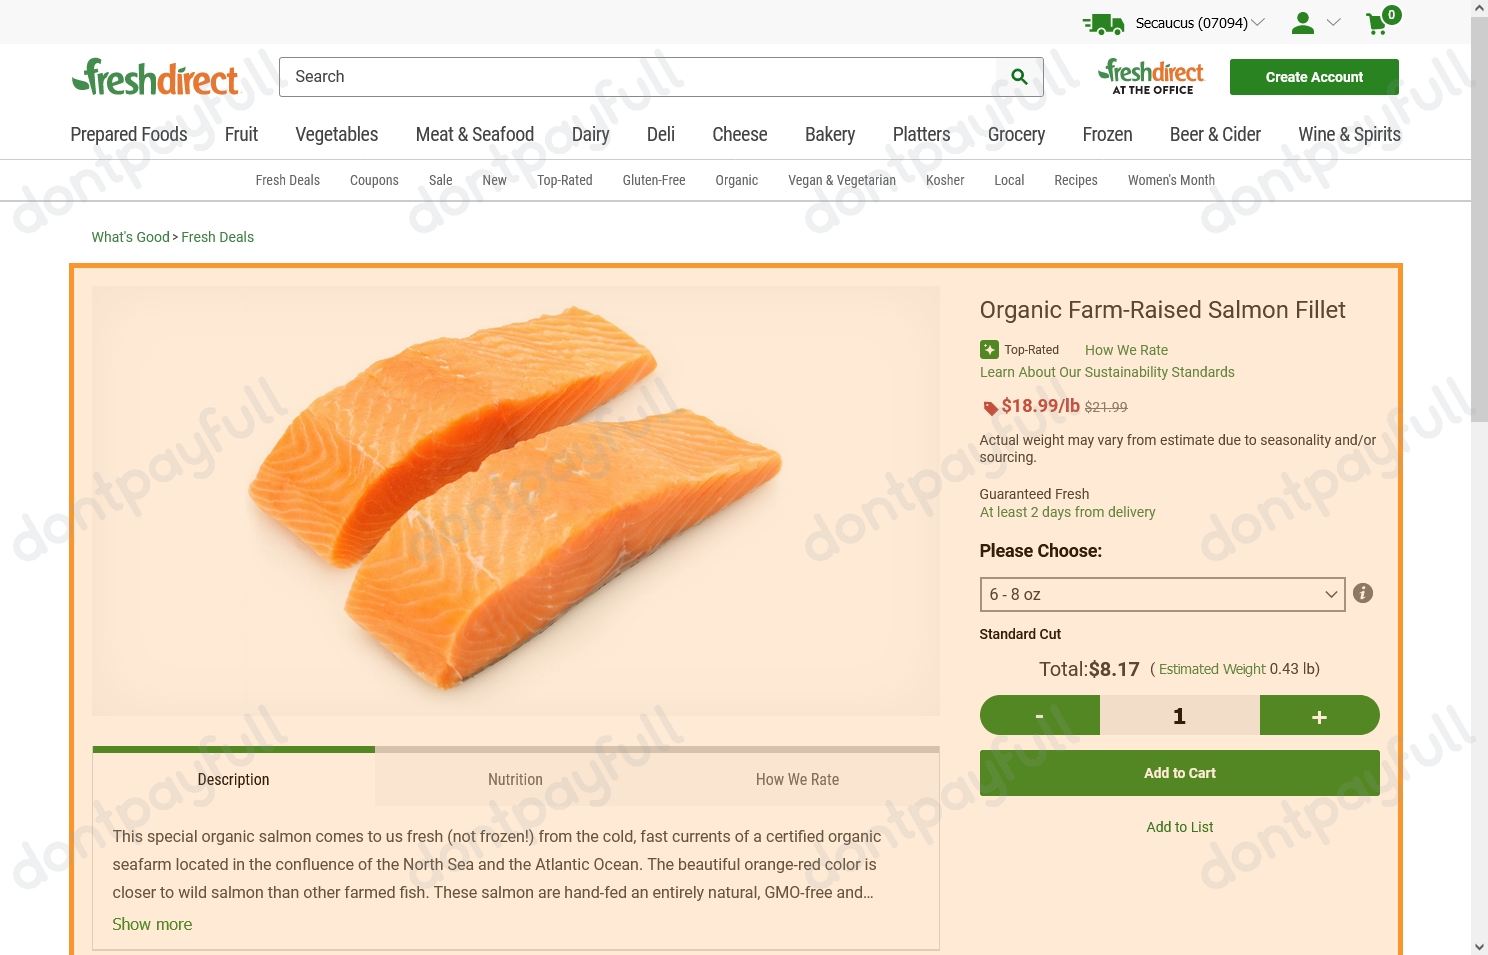Open FreshDirect At The Office logo

tap(1151, 76)
